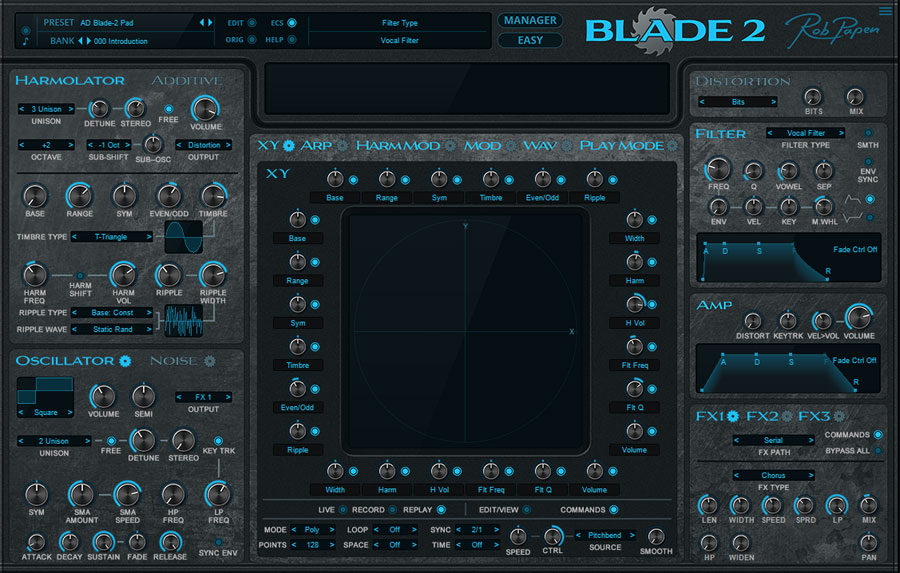Click the upper filter envelope shape icon
Viewport: 900px width, 573px height.
(x=853, y=200)
